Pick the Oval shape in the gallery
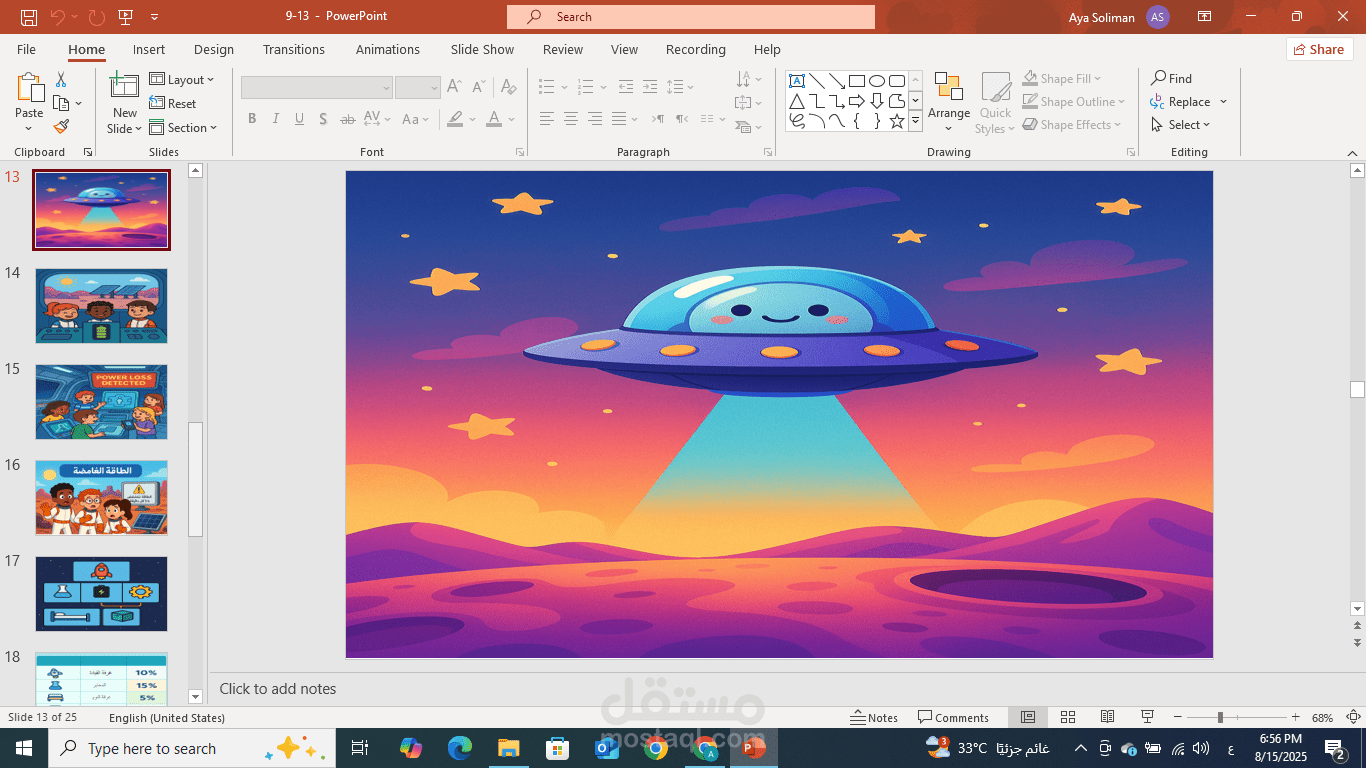The height and width of the screenshot is (768, 1366). (x=877, y=81)
